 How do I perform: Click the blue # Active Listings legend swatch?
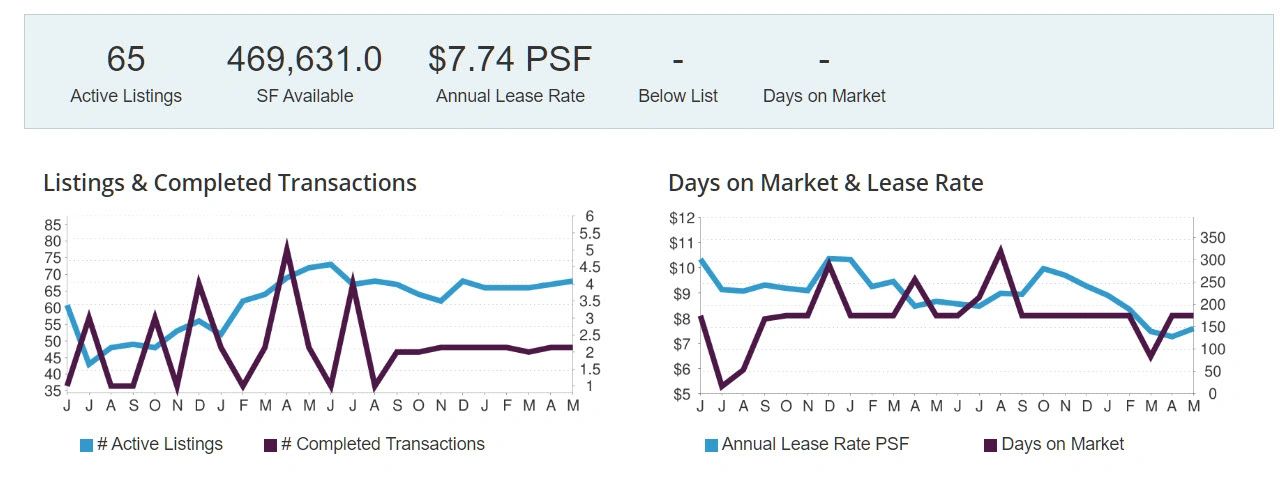click(x=86, y=445)
